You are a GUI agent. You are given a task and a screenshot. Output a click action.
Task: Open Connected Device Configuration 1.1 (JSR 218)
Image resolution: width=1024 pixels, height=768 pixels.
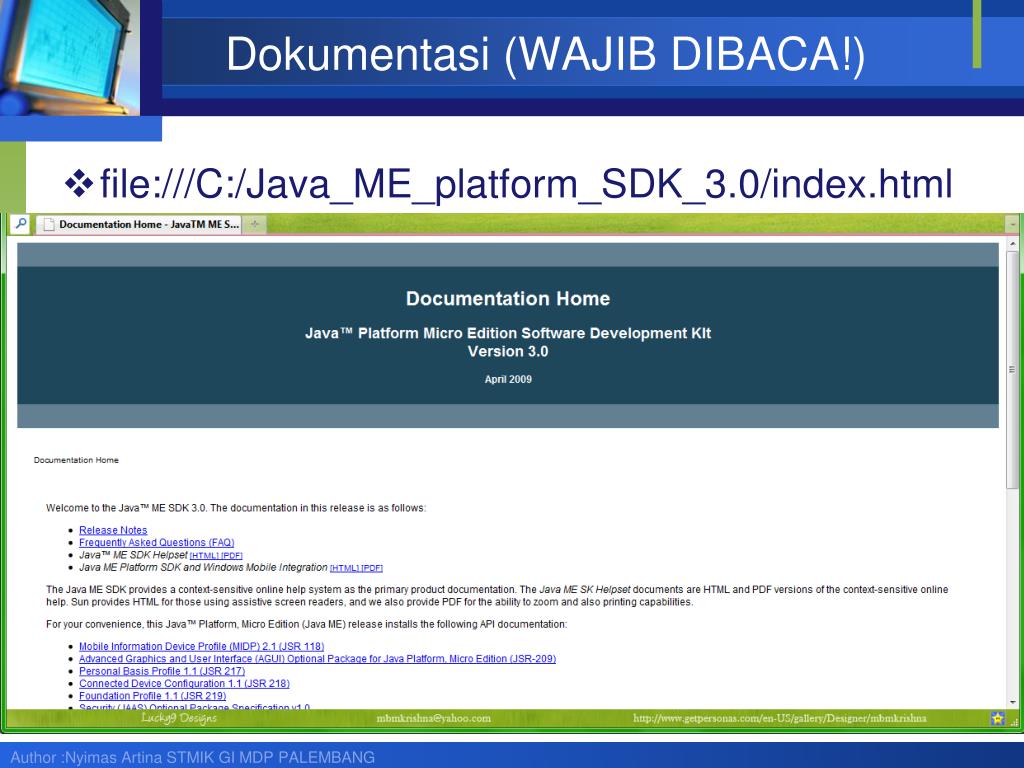point(184,684)
